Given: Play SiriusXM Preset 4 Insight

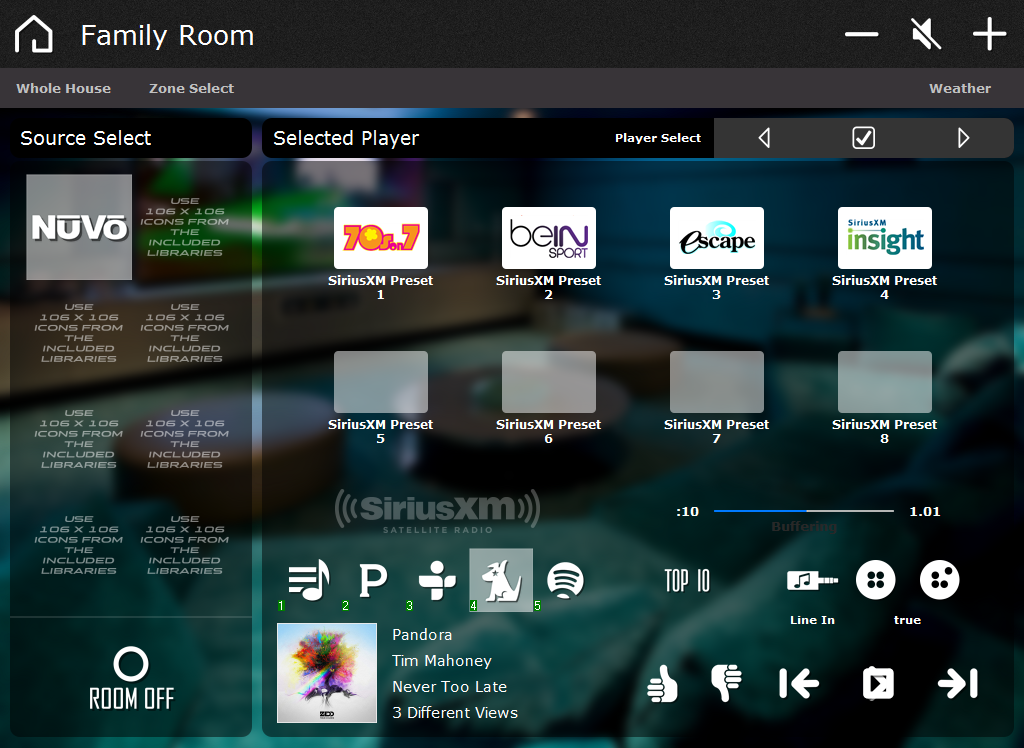Looking at the screenshot, I should (884, 238).
